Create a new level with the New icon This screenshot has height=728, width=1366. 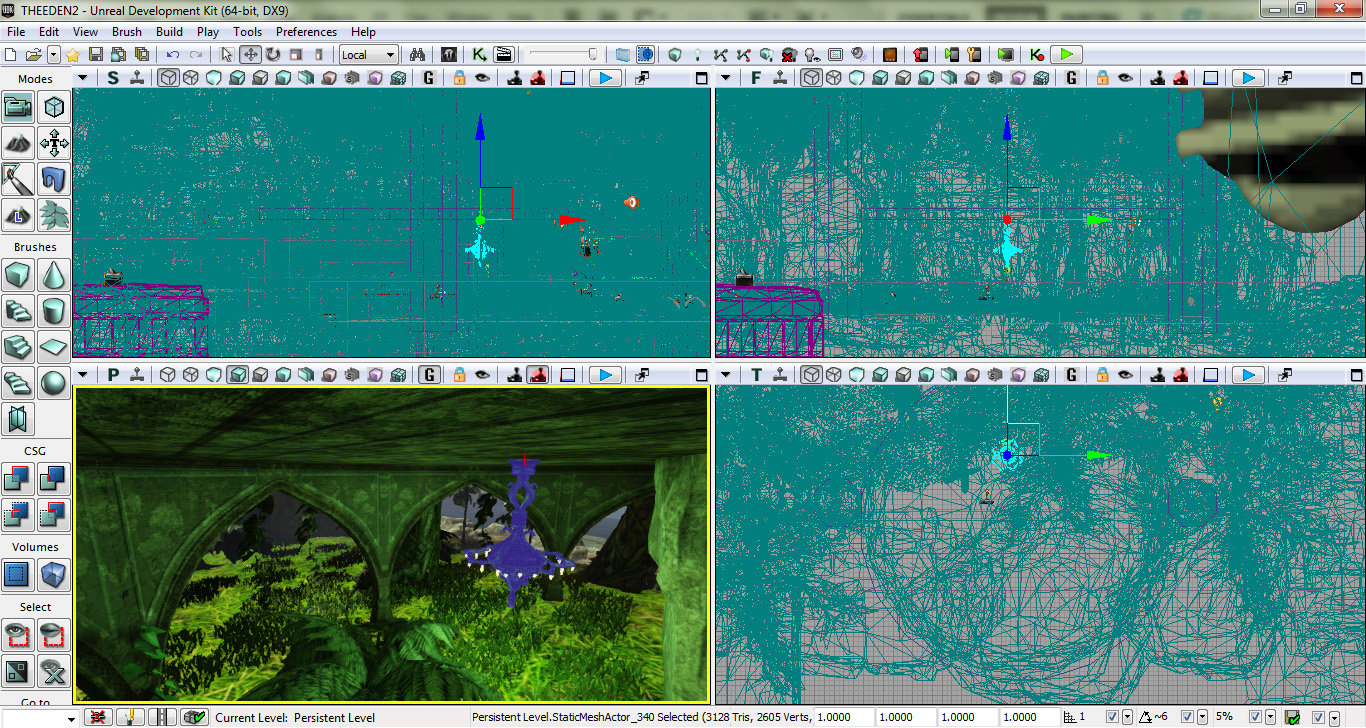[x=12, y=54]
